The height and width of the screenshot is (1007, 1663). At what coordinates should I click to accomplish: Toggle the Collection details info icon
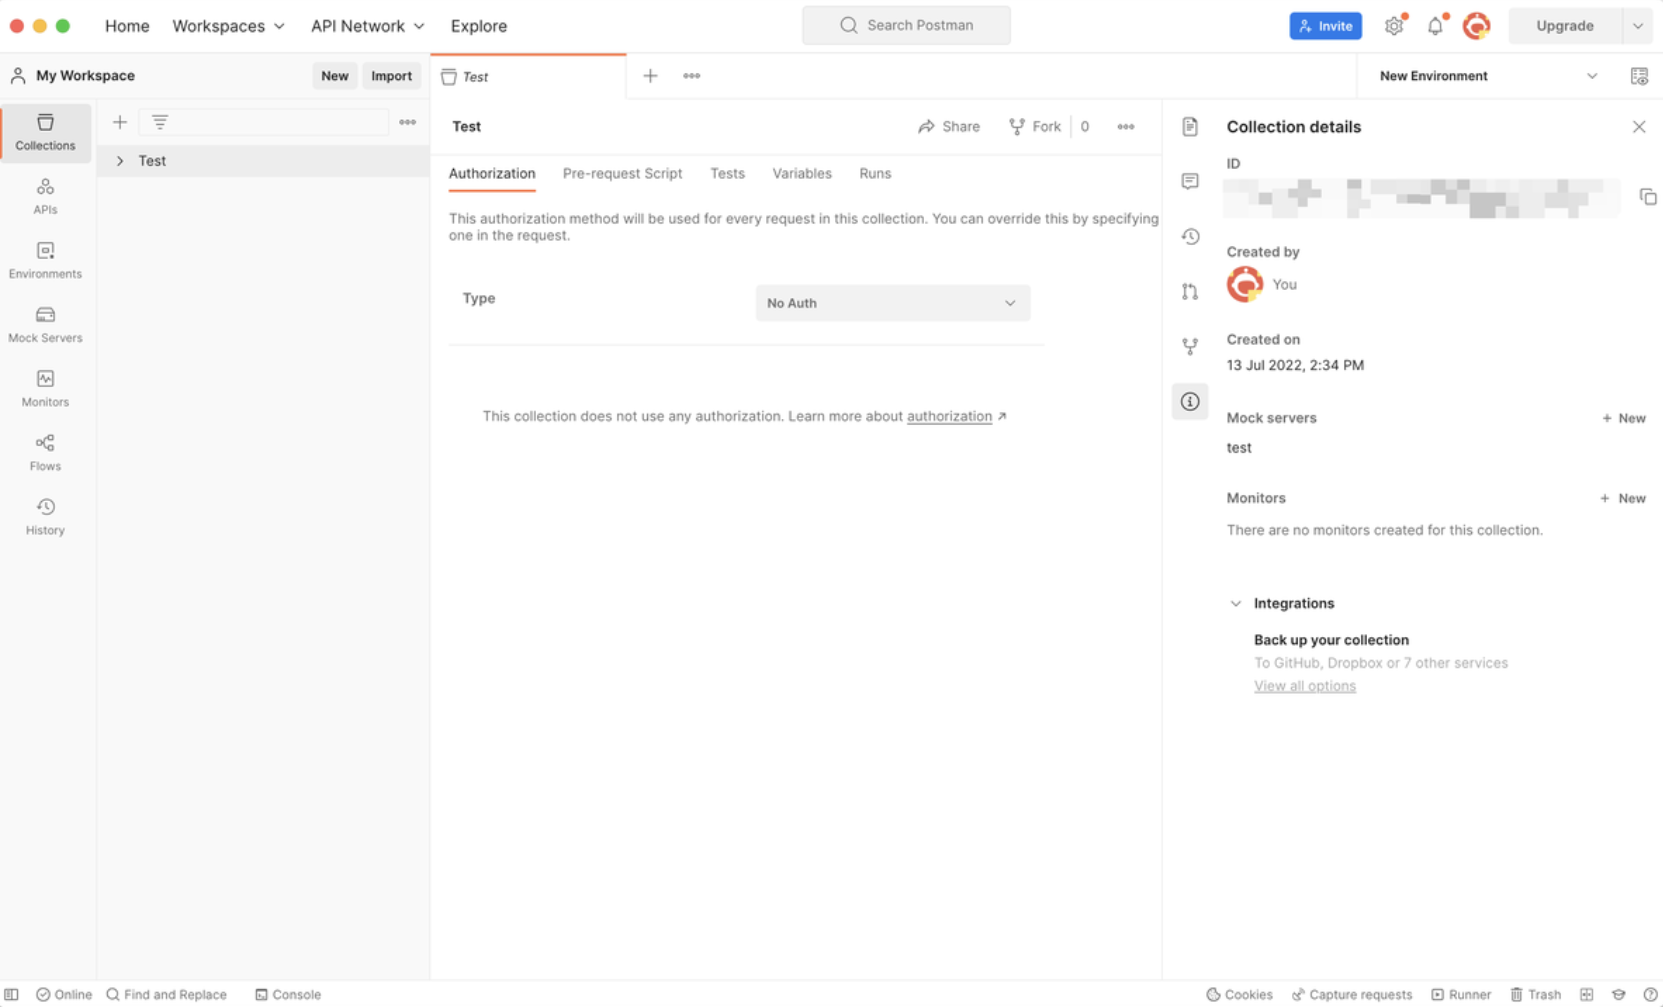pos(1190,401)
